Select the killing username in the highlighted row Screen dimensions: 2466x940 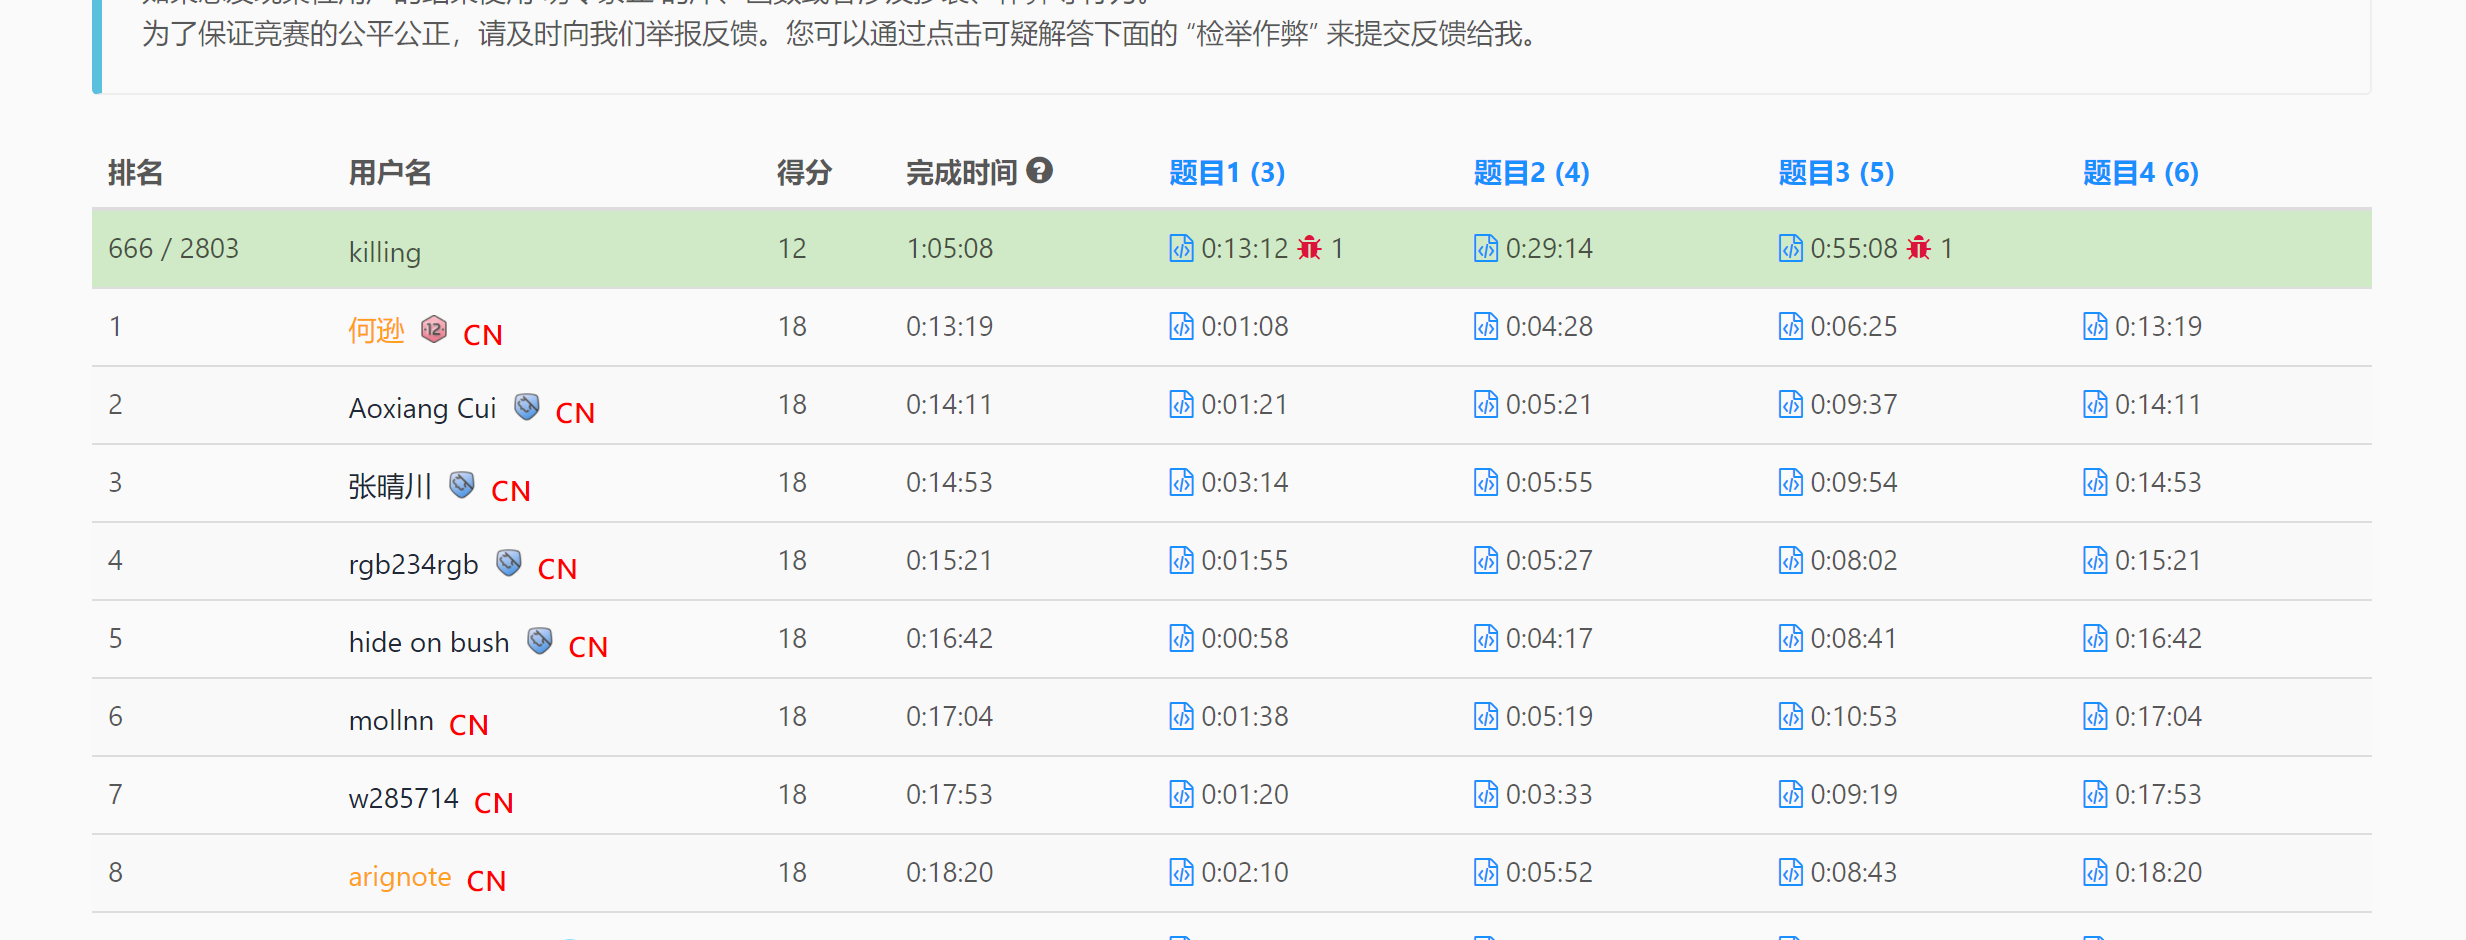(384, 252)
